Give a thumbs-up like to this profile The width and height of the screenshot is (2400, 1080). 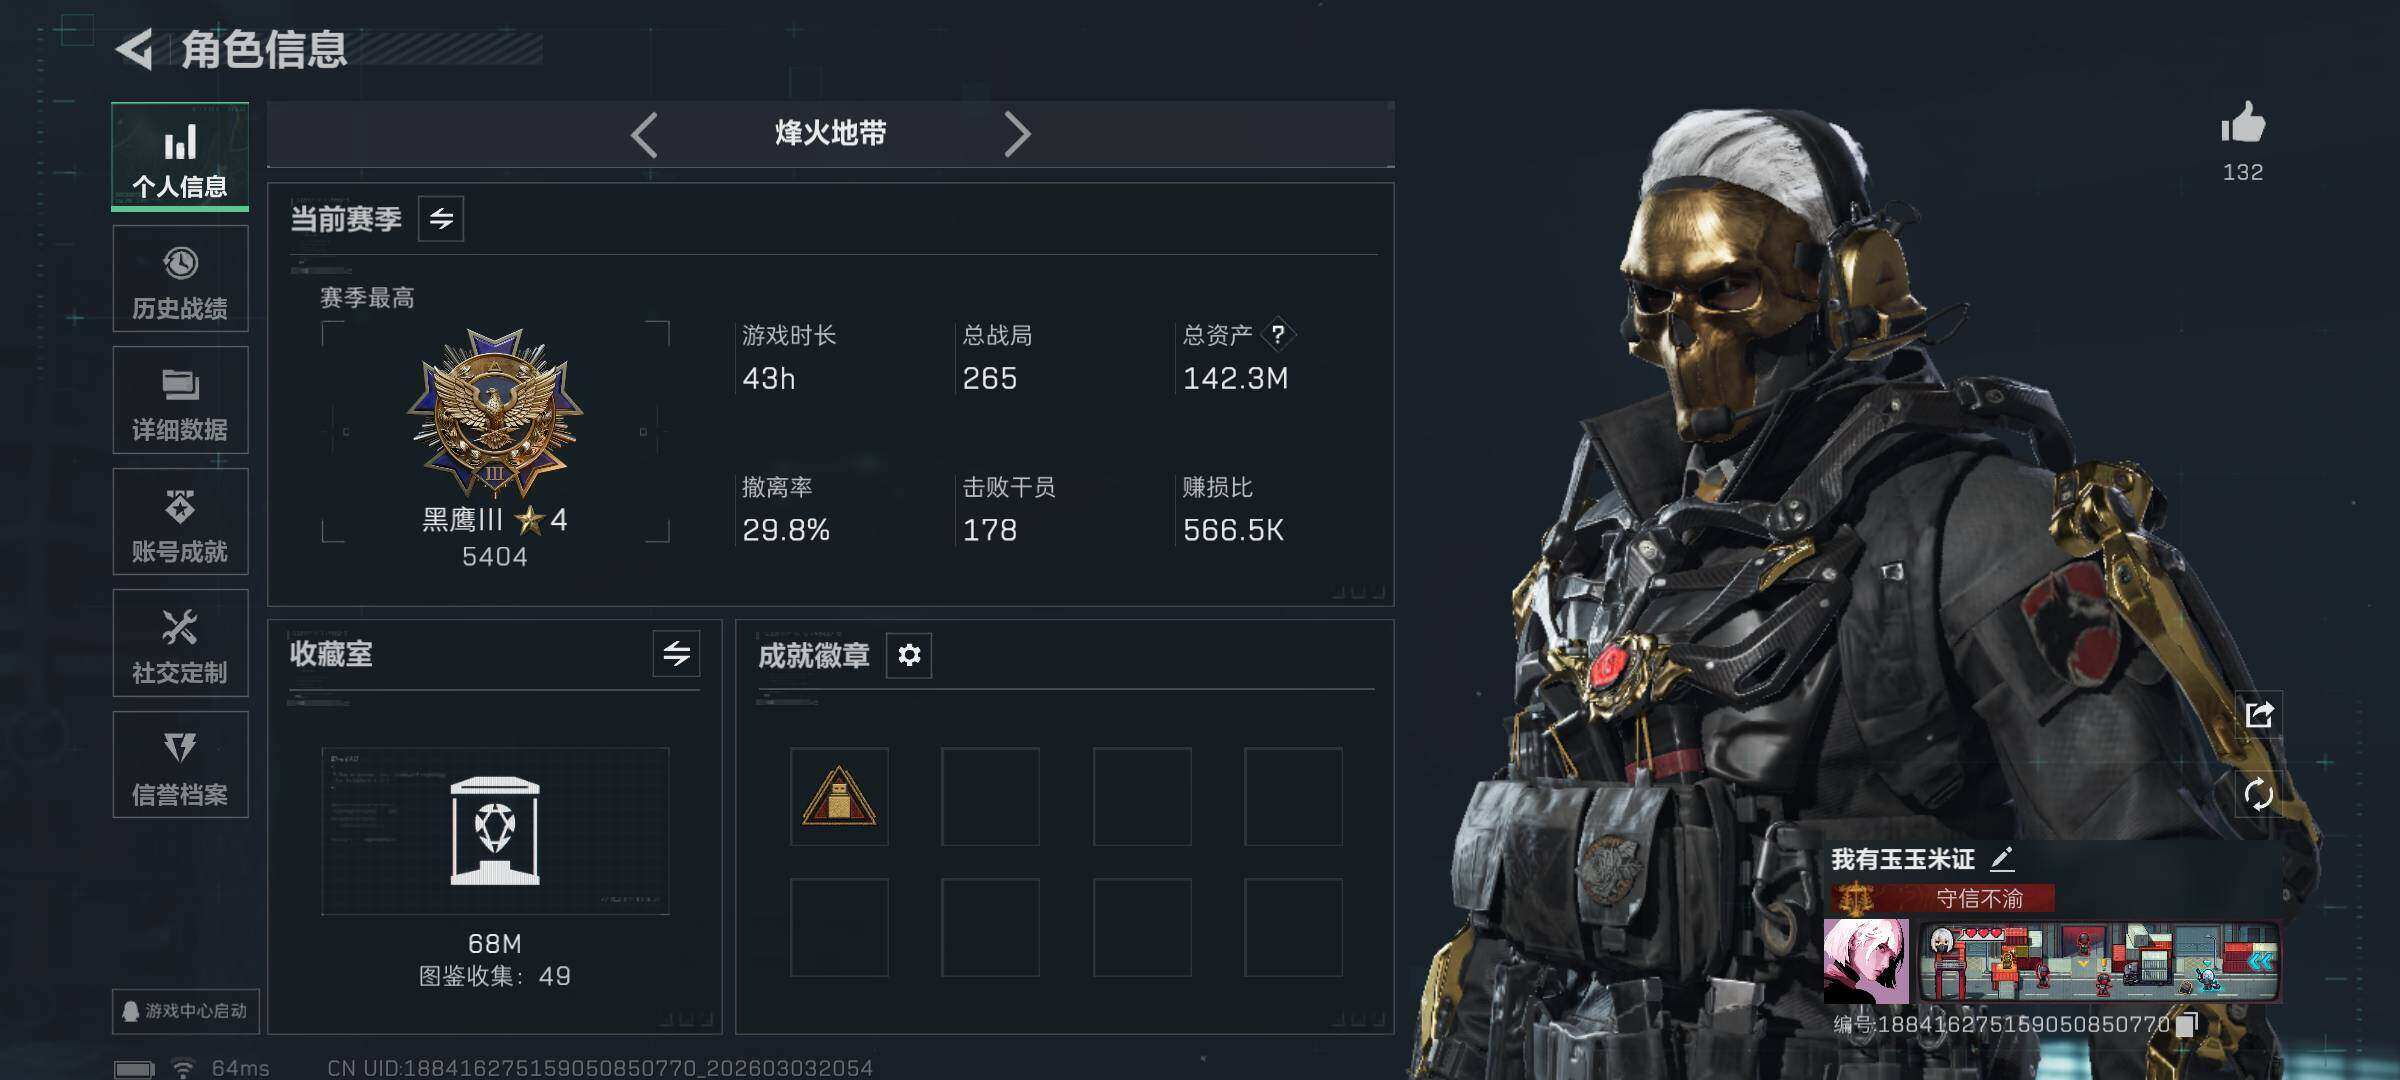pos(2242,125)
